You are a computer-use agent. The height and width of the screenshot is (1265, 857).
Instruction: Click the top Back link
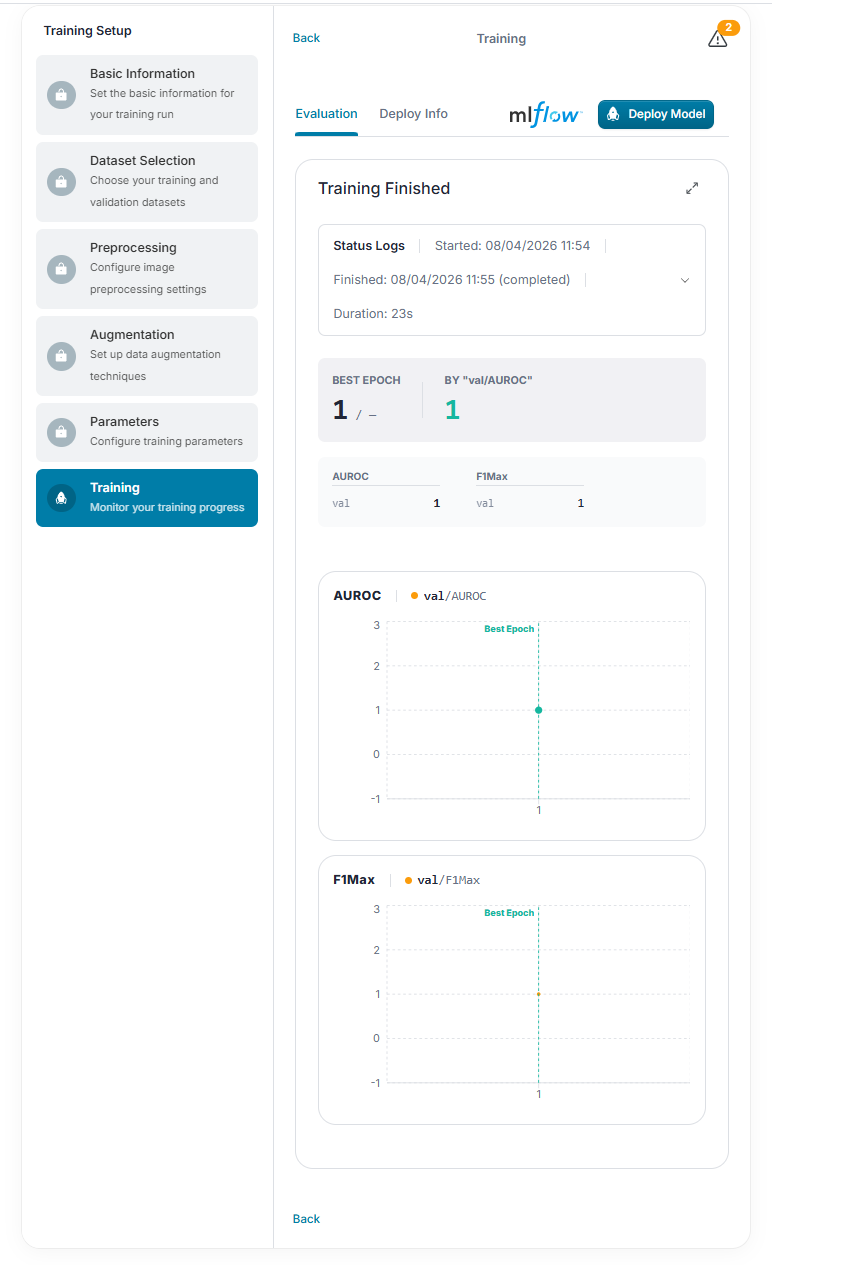tap(306, 38)
